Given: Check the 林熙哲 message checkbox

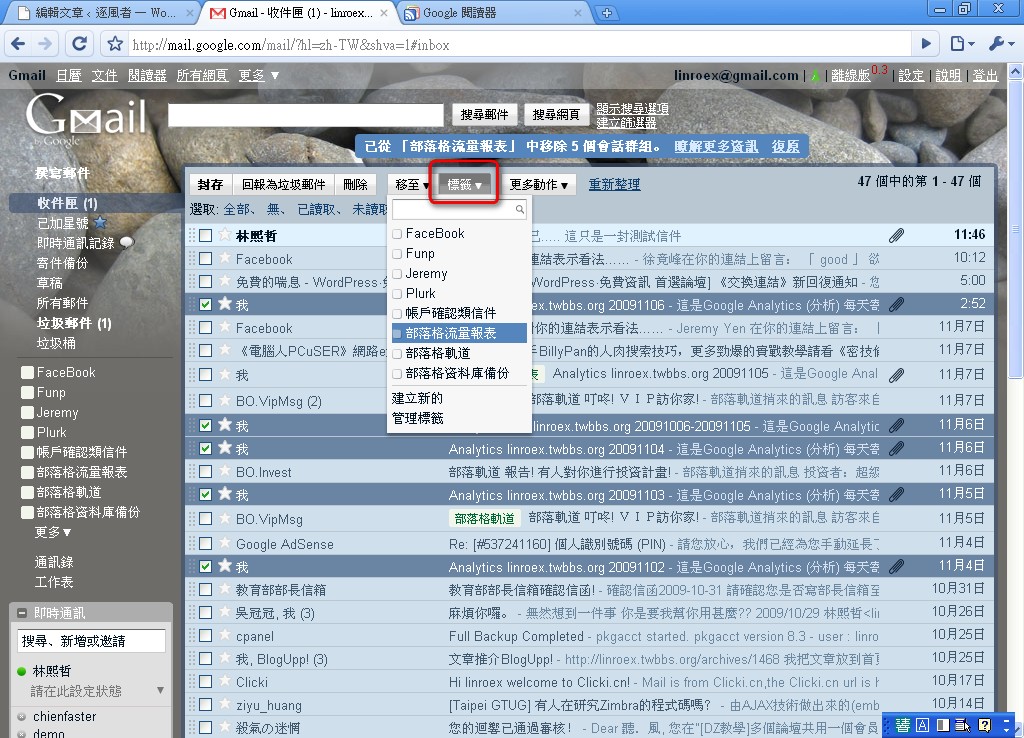Looking at the screenshot, I should 206,235.
